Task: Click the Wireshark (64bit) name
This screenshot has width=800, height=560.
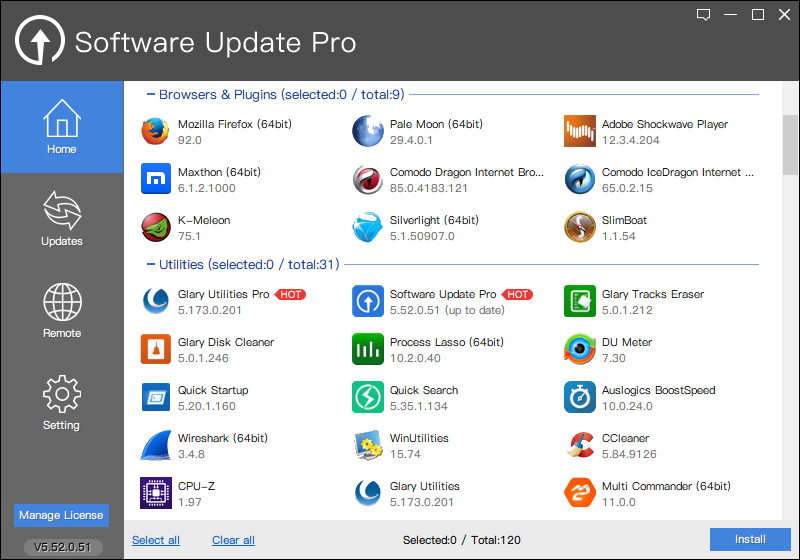Action: [222, 438]
